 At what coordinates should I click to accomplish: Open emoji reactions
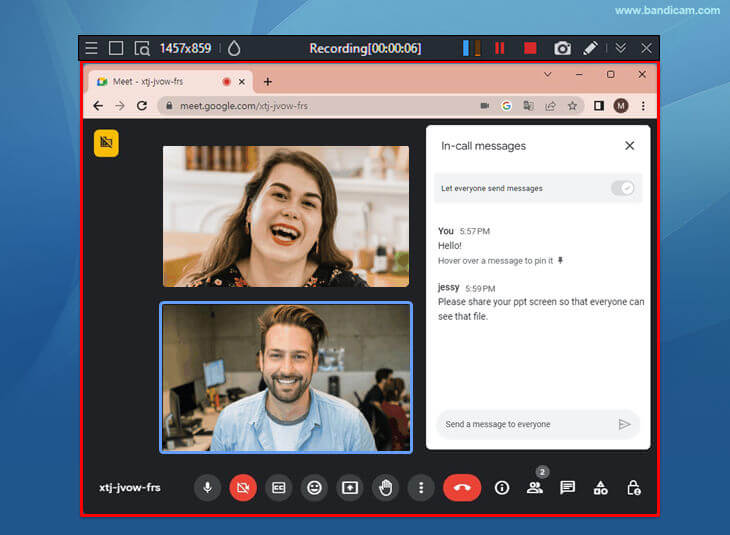(x=314, y=488)
